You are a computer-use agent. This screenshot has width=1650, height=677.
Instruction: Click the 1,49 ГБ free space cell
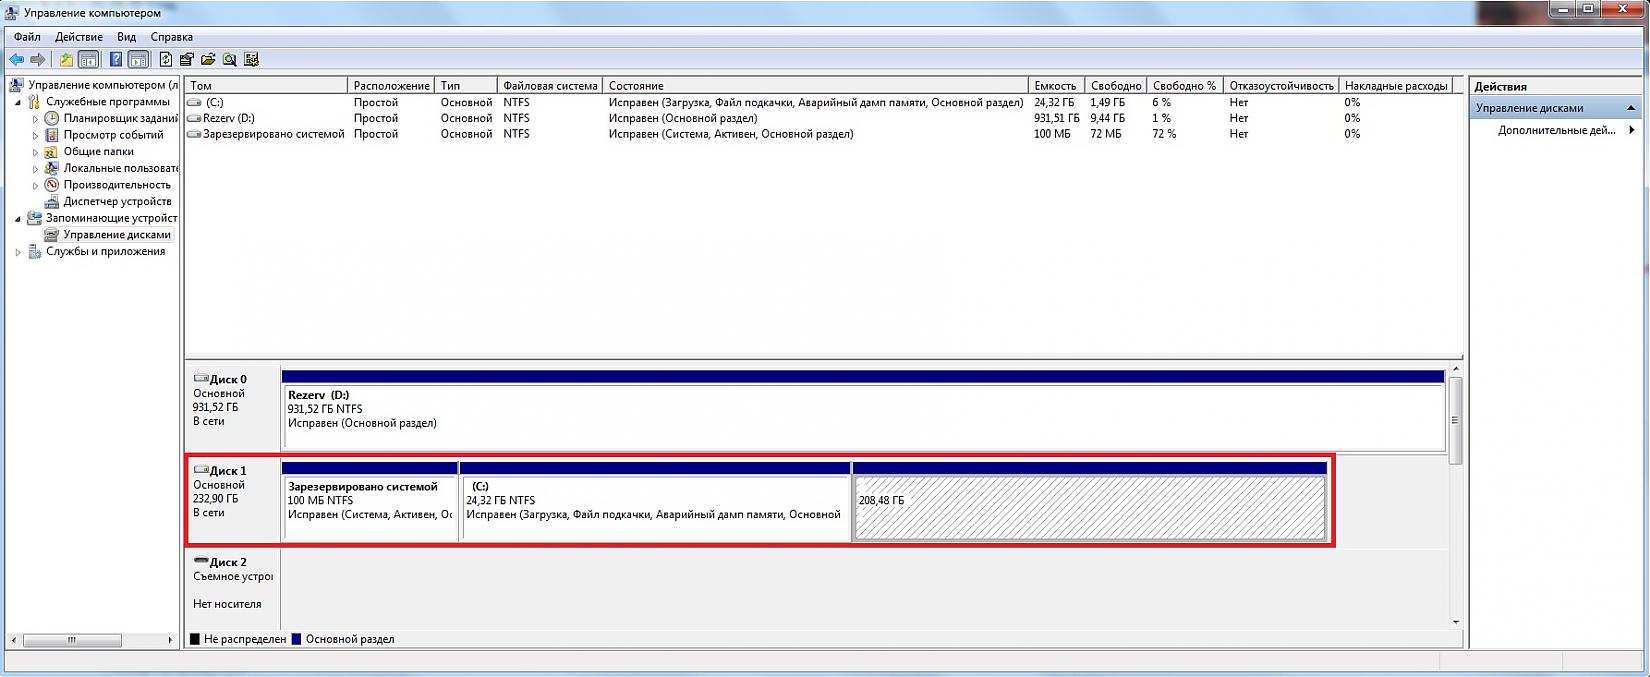[1108, 102]
